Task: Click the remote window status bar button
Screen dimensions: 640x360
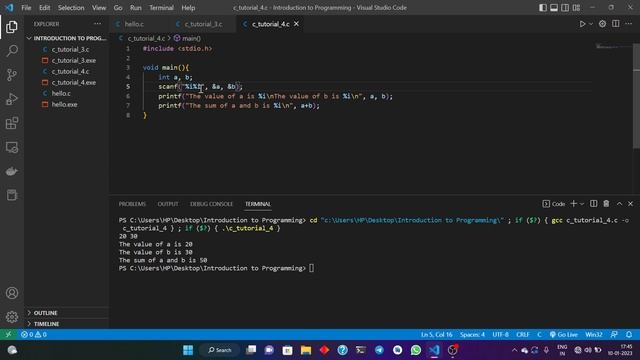Action: click(8, 335)
